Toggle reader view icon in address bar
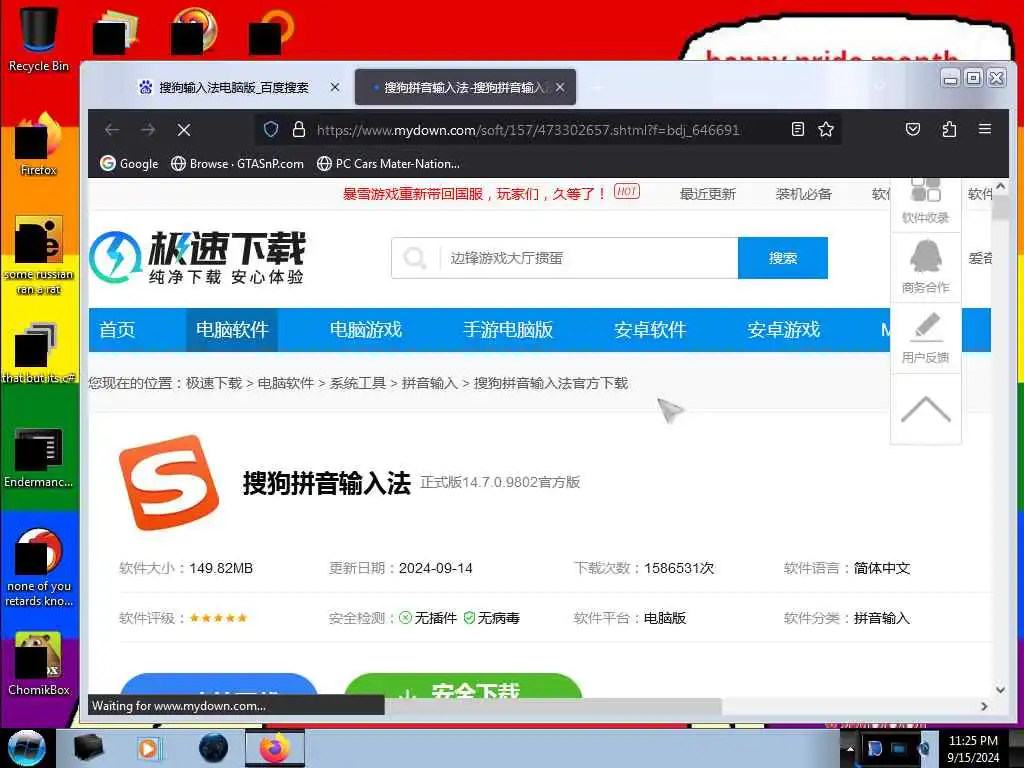Screen dimensions: 1024x768 tap(797, 129)
